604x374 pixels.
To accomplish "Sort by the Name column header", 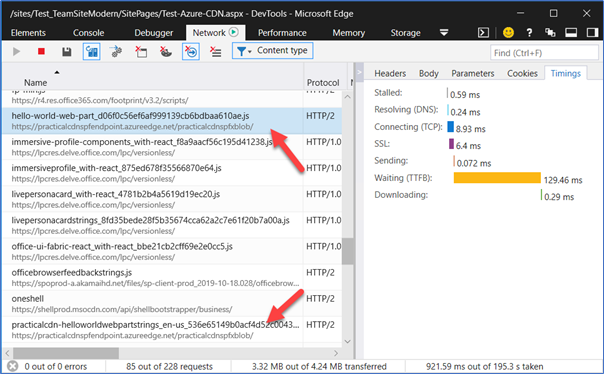I will (x=35, y=82).
